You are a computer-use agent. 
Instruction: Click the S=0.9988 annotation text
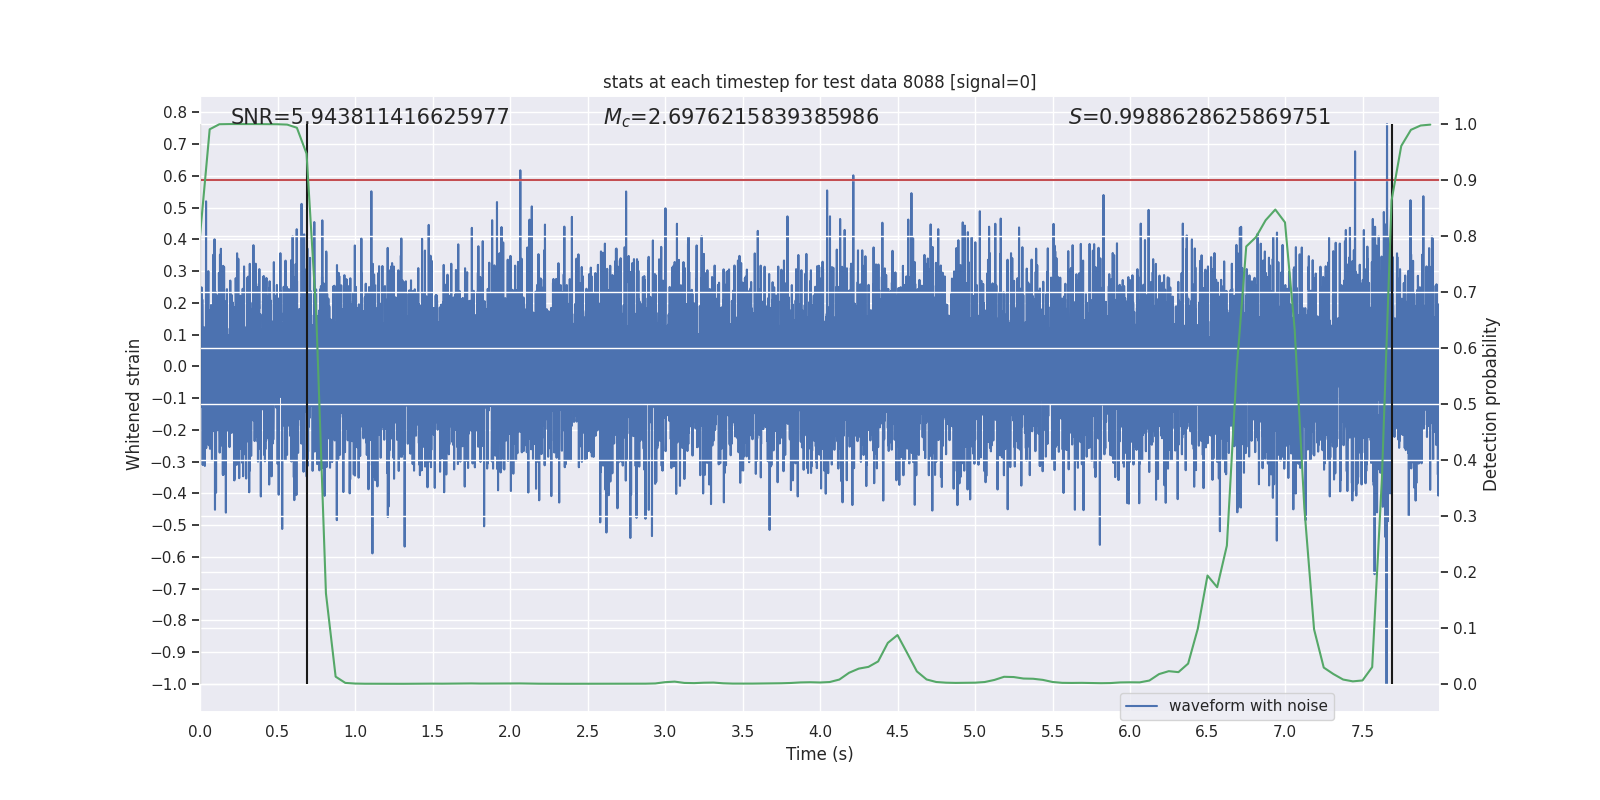pyautogui.click(x=1199, y=117)
